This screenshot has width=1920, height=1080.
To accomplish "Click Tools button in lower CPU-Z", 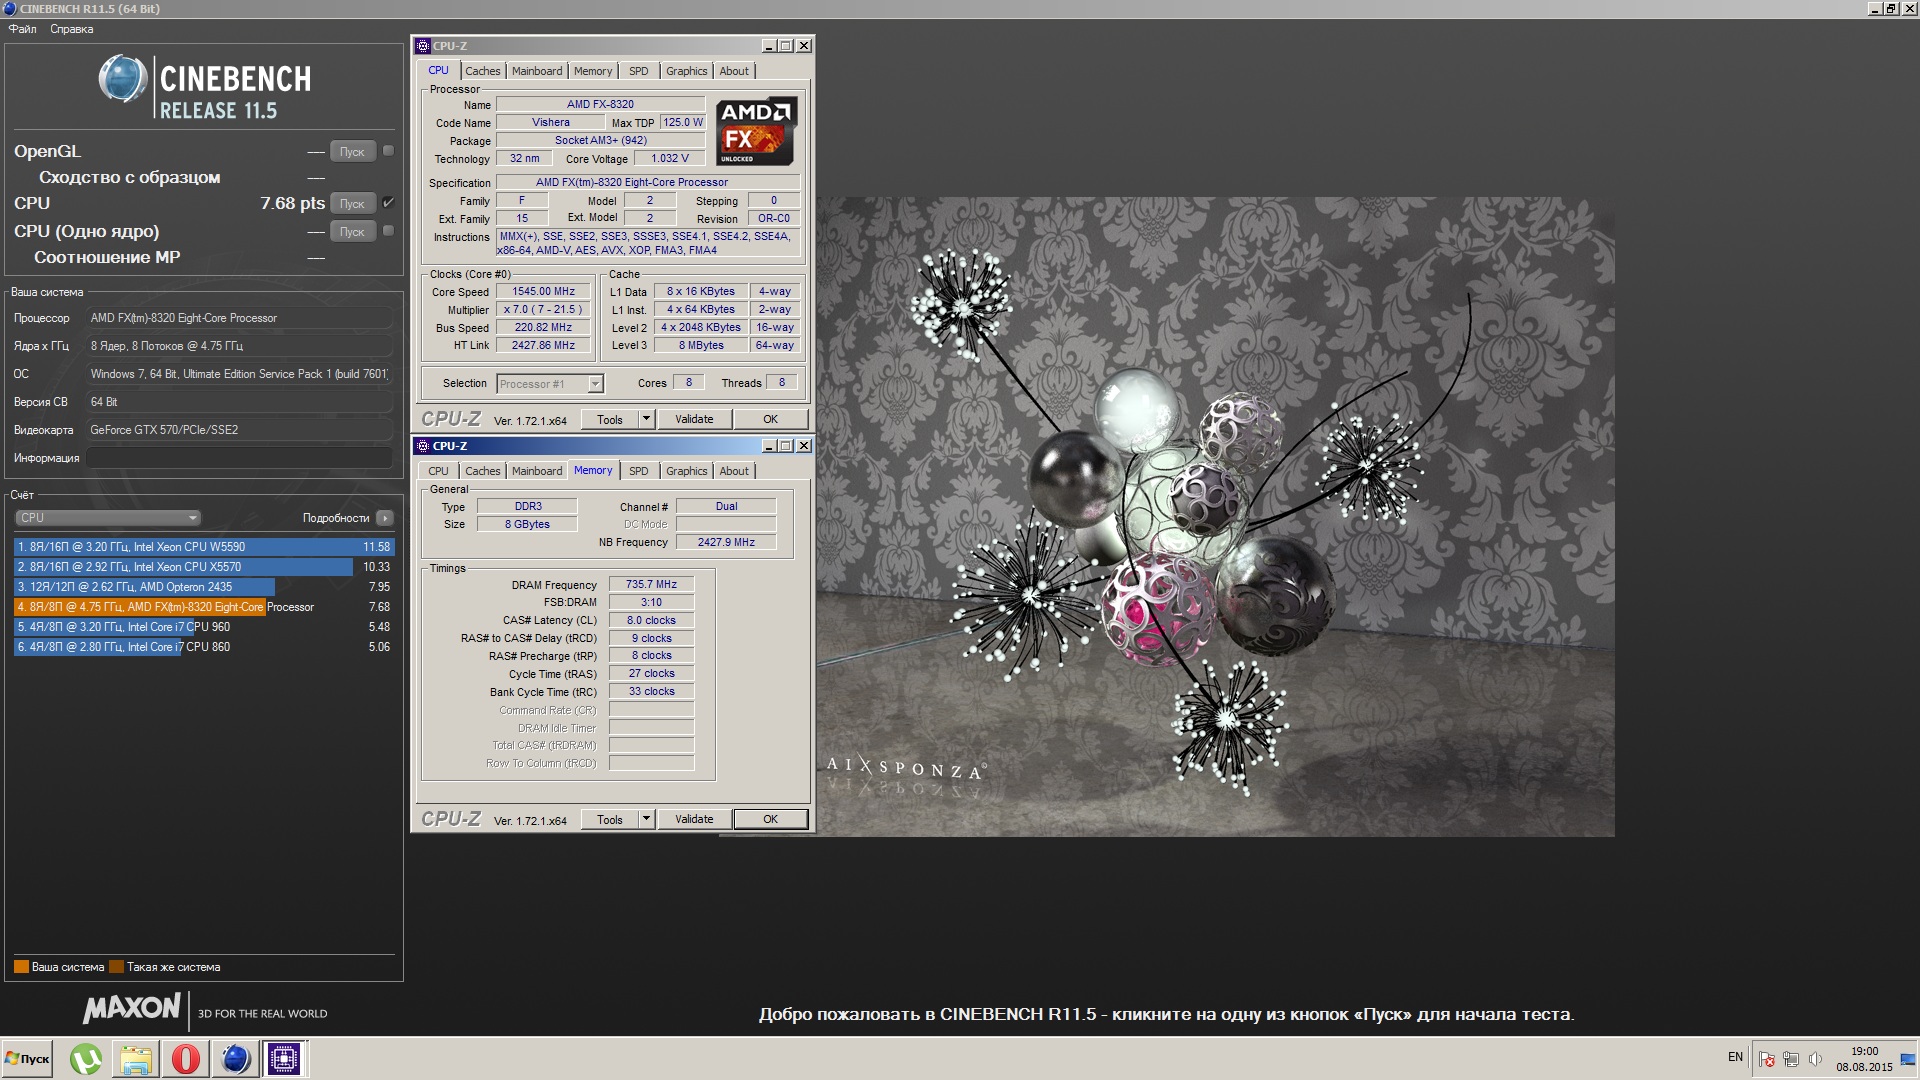I will click(610, 819).
